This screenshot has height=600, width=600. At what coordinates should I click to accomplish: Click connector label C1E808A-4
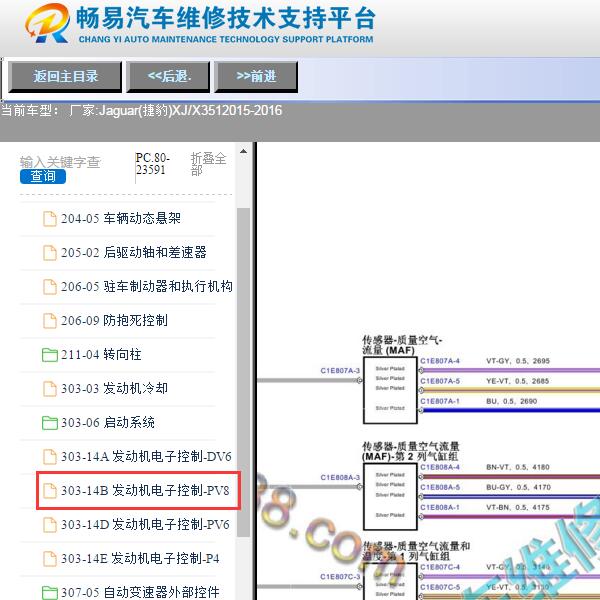[x=440, y=467]
